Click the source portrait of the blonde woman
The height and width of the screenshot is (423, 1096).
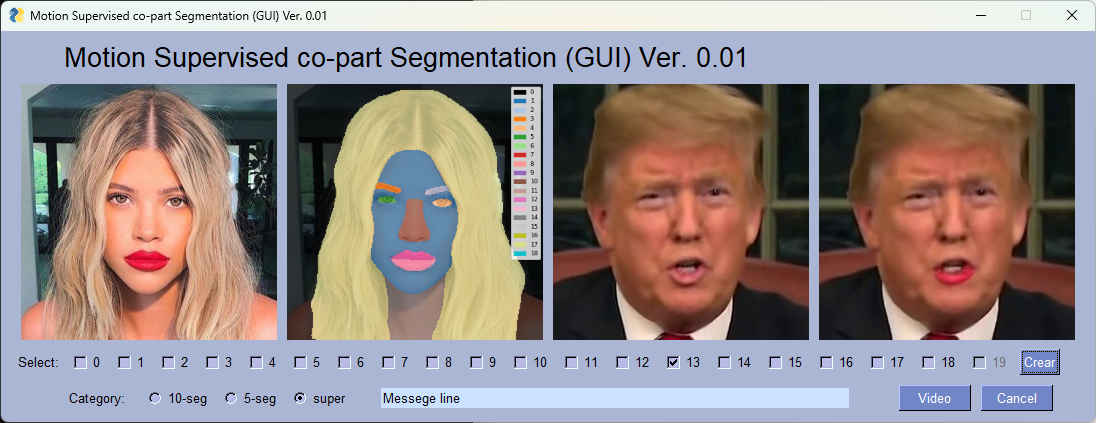tap(149, 212)
